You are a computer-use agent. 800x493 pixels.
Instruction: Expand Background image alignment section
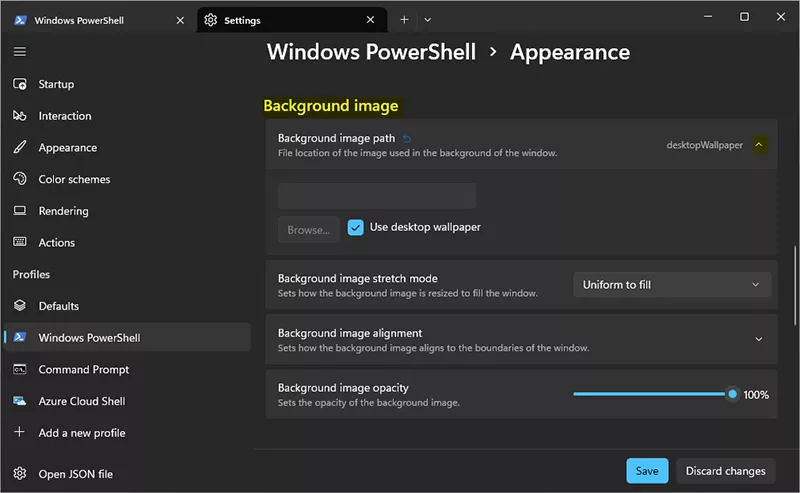(x=759, y=340)
